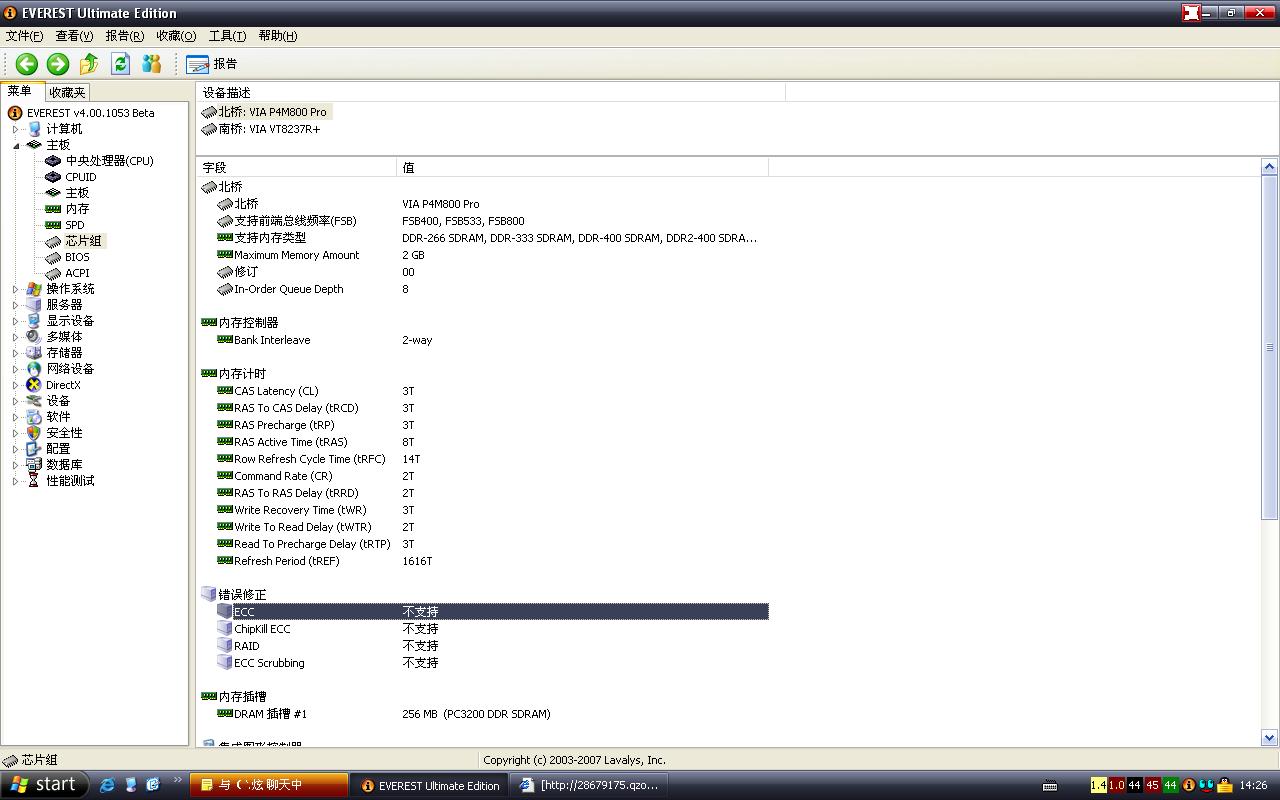Expand the DirectX tree node
The height and width of the screenshot is (800, 1280).
tap(15, 385)
